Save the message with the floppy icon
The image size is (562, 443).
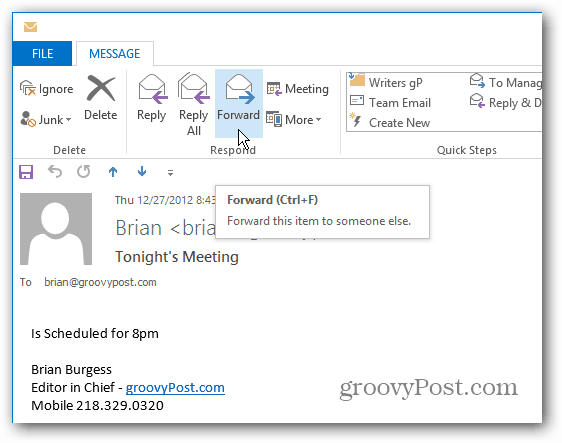point(26,172)
